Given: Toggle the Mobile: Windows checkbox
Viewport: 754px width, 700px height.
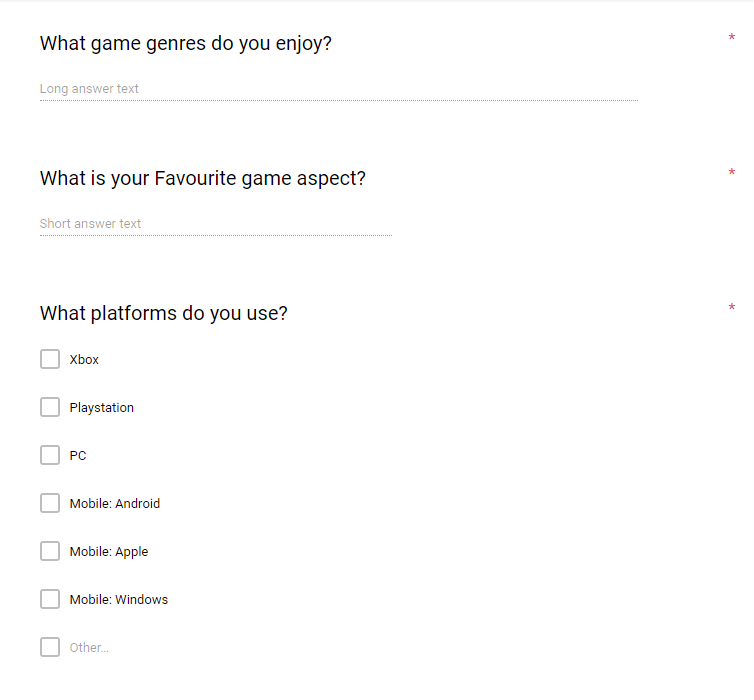Looking at the screenshot, I should 50,600.
